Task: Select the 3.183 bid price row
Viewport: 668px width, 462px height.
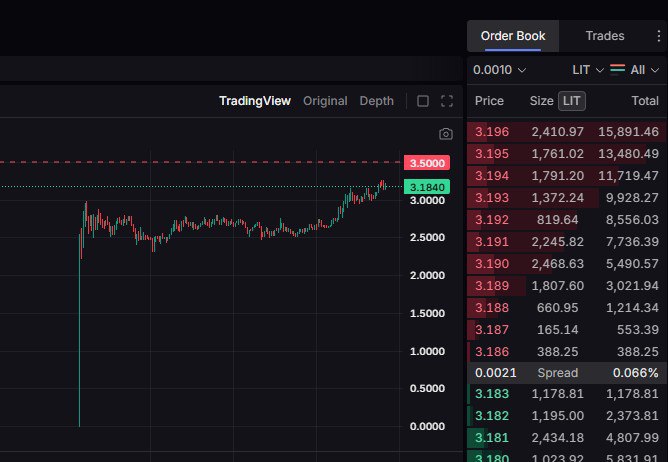Action: click(x=567, y=393)
